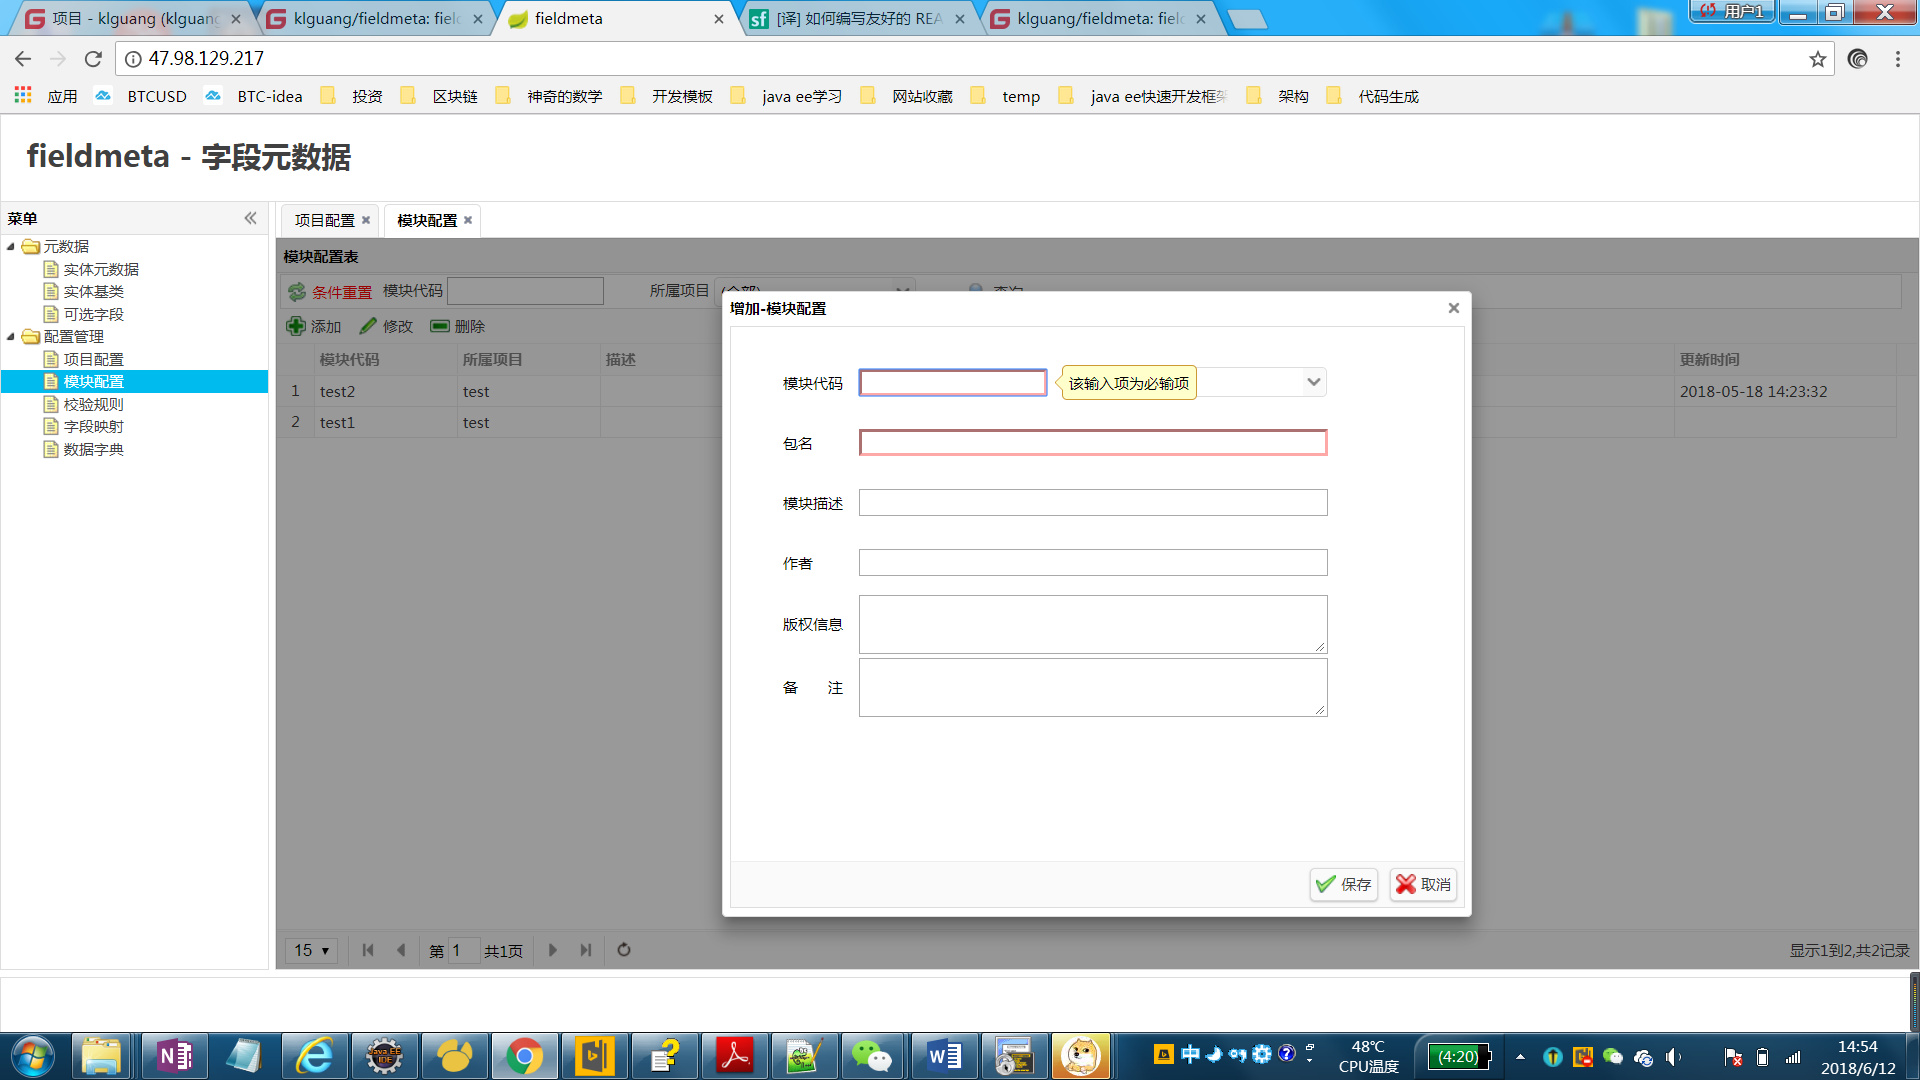The image size is (1920, 1080).
Task: Open the Windows Start menu
Action: (33, 1056)
